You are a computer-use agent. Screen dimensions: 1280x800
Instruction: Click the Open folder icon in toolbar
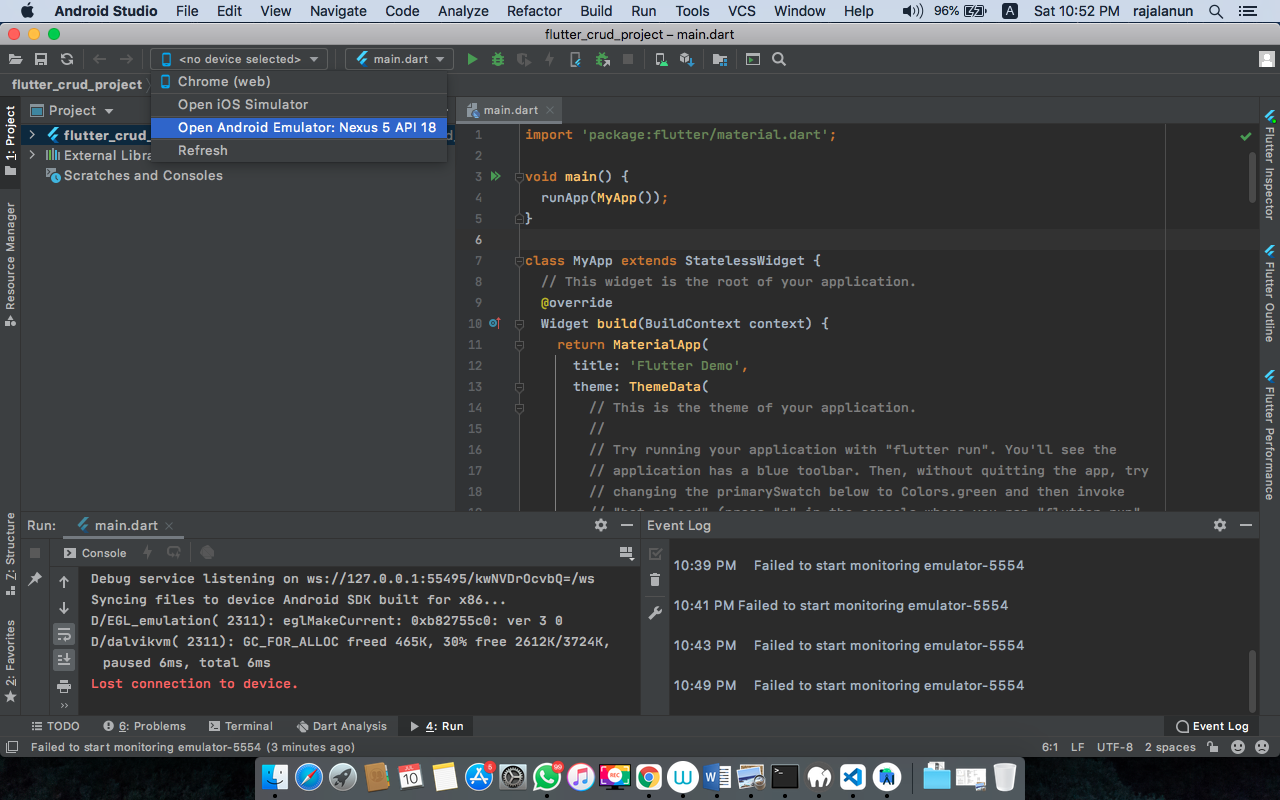16,59
